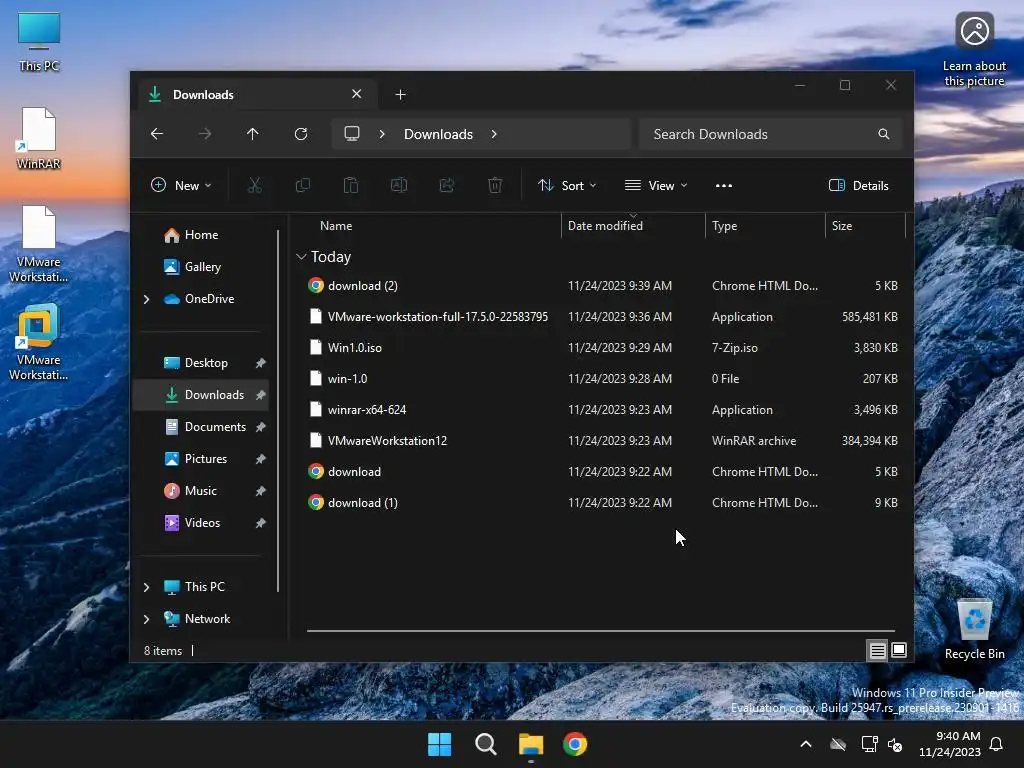1024x768 pixels.
Task: Select file VMware-workstation-full-17.5.0-22583795
Action: [x=602, y=317]
